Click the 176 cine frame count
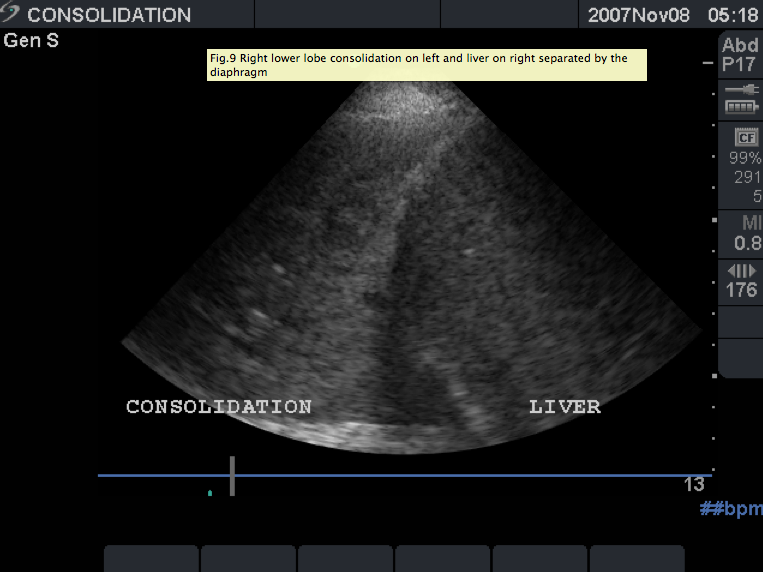 (x=742, y=290)
